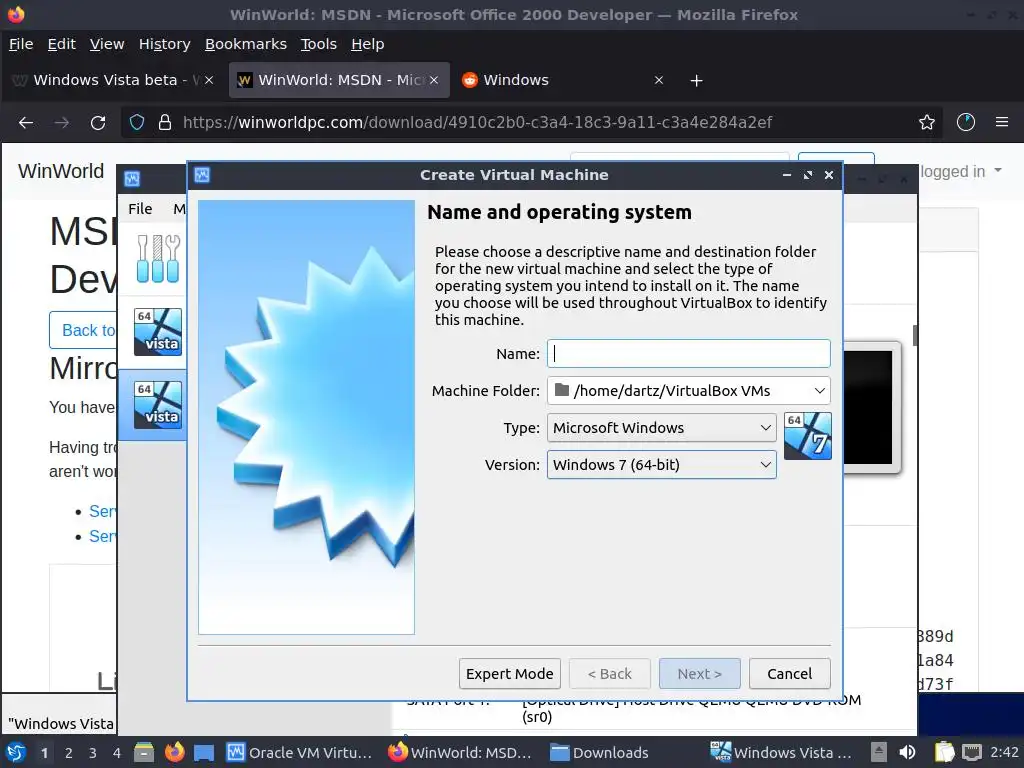
Task: Click the site padlock icon
Action: click(165, 122)
